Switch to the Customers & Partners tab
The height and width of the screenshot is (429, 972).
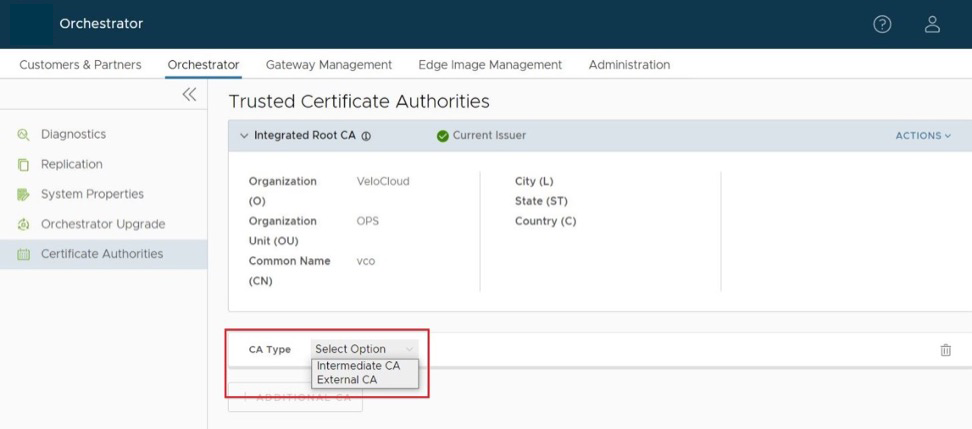click(x=80, y=65)
